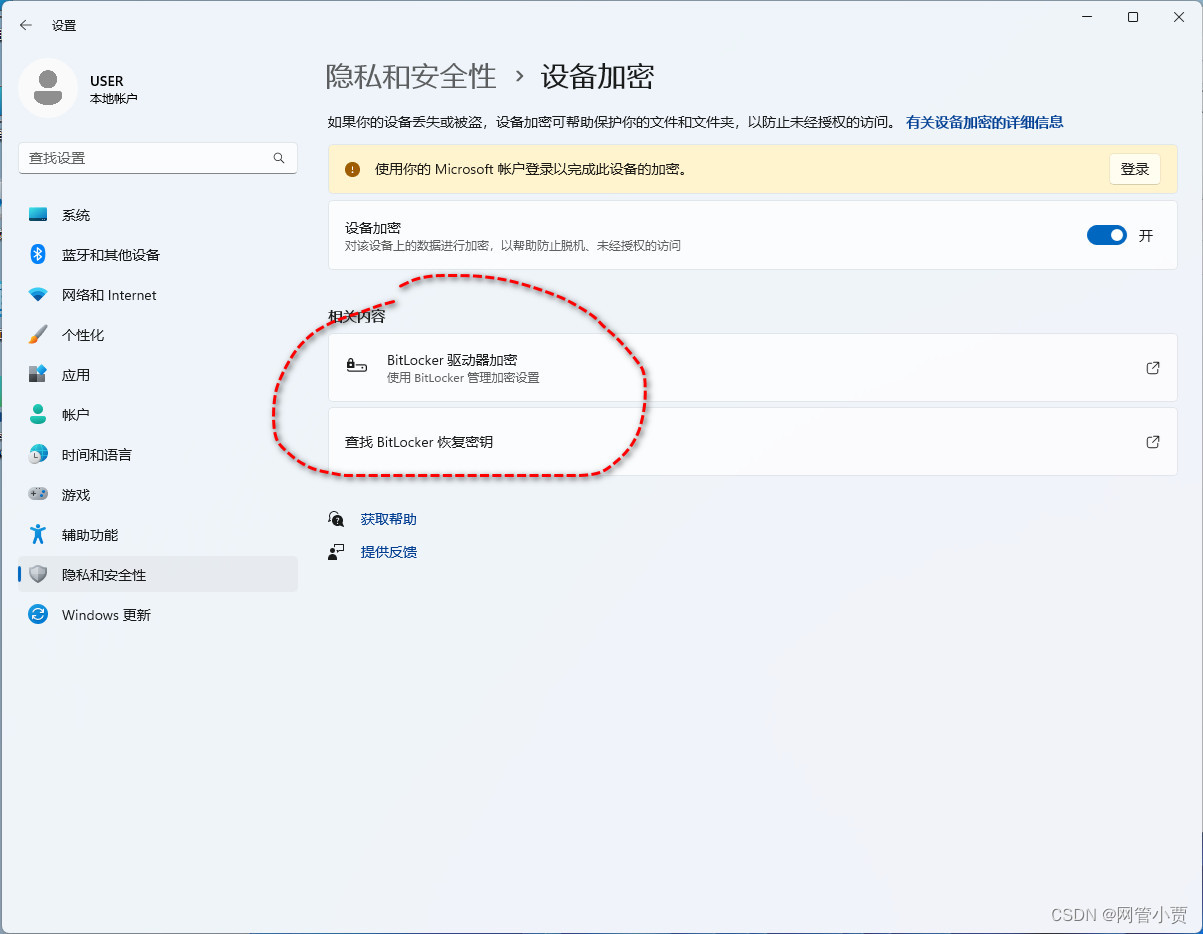Image resolution: width=1203 pixels, height=934 pixels.
Task: Go to 个性化 settings
Action: click(x=85, y=334)
